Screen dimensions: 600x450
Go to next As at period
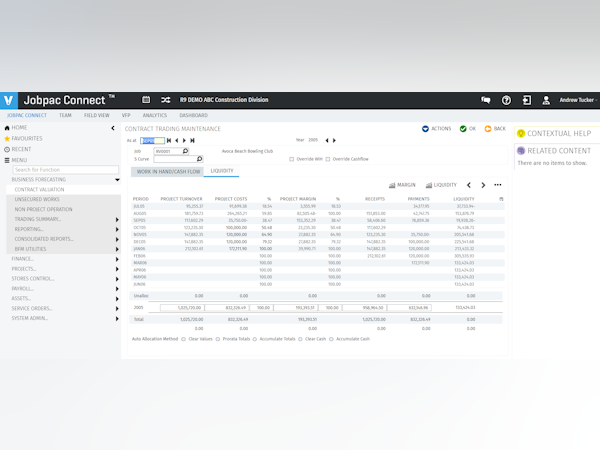(x=184, y=140)
